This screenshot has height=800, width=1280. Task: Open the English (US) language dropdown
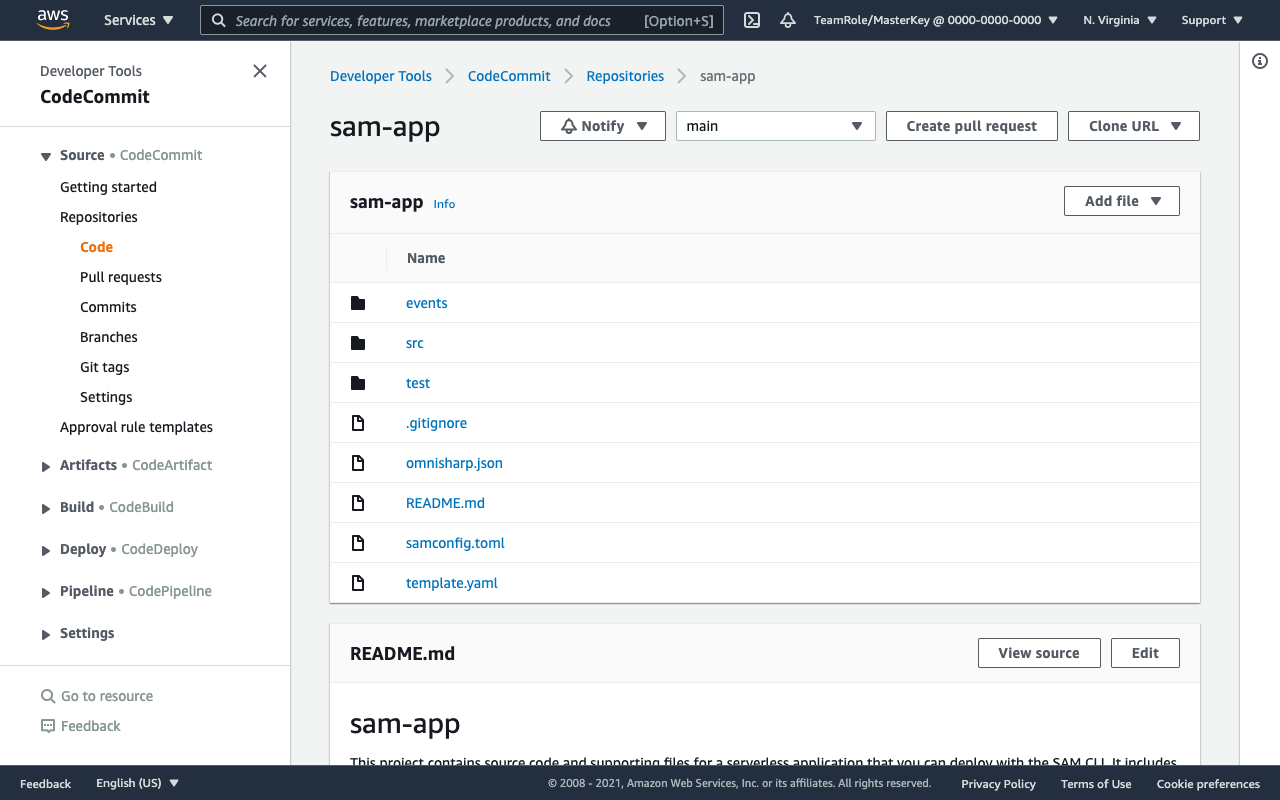click(137, 783)
